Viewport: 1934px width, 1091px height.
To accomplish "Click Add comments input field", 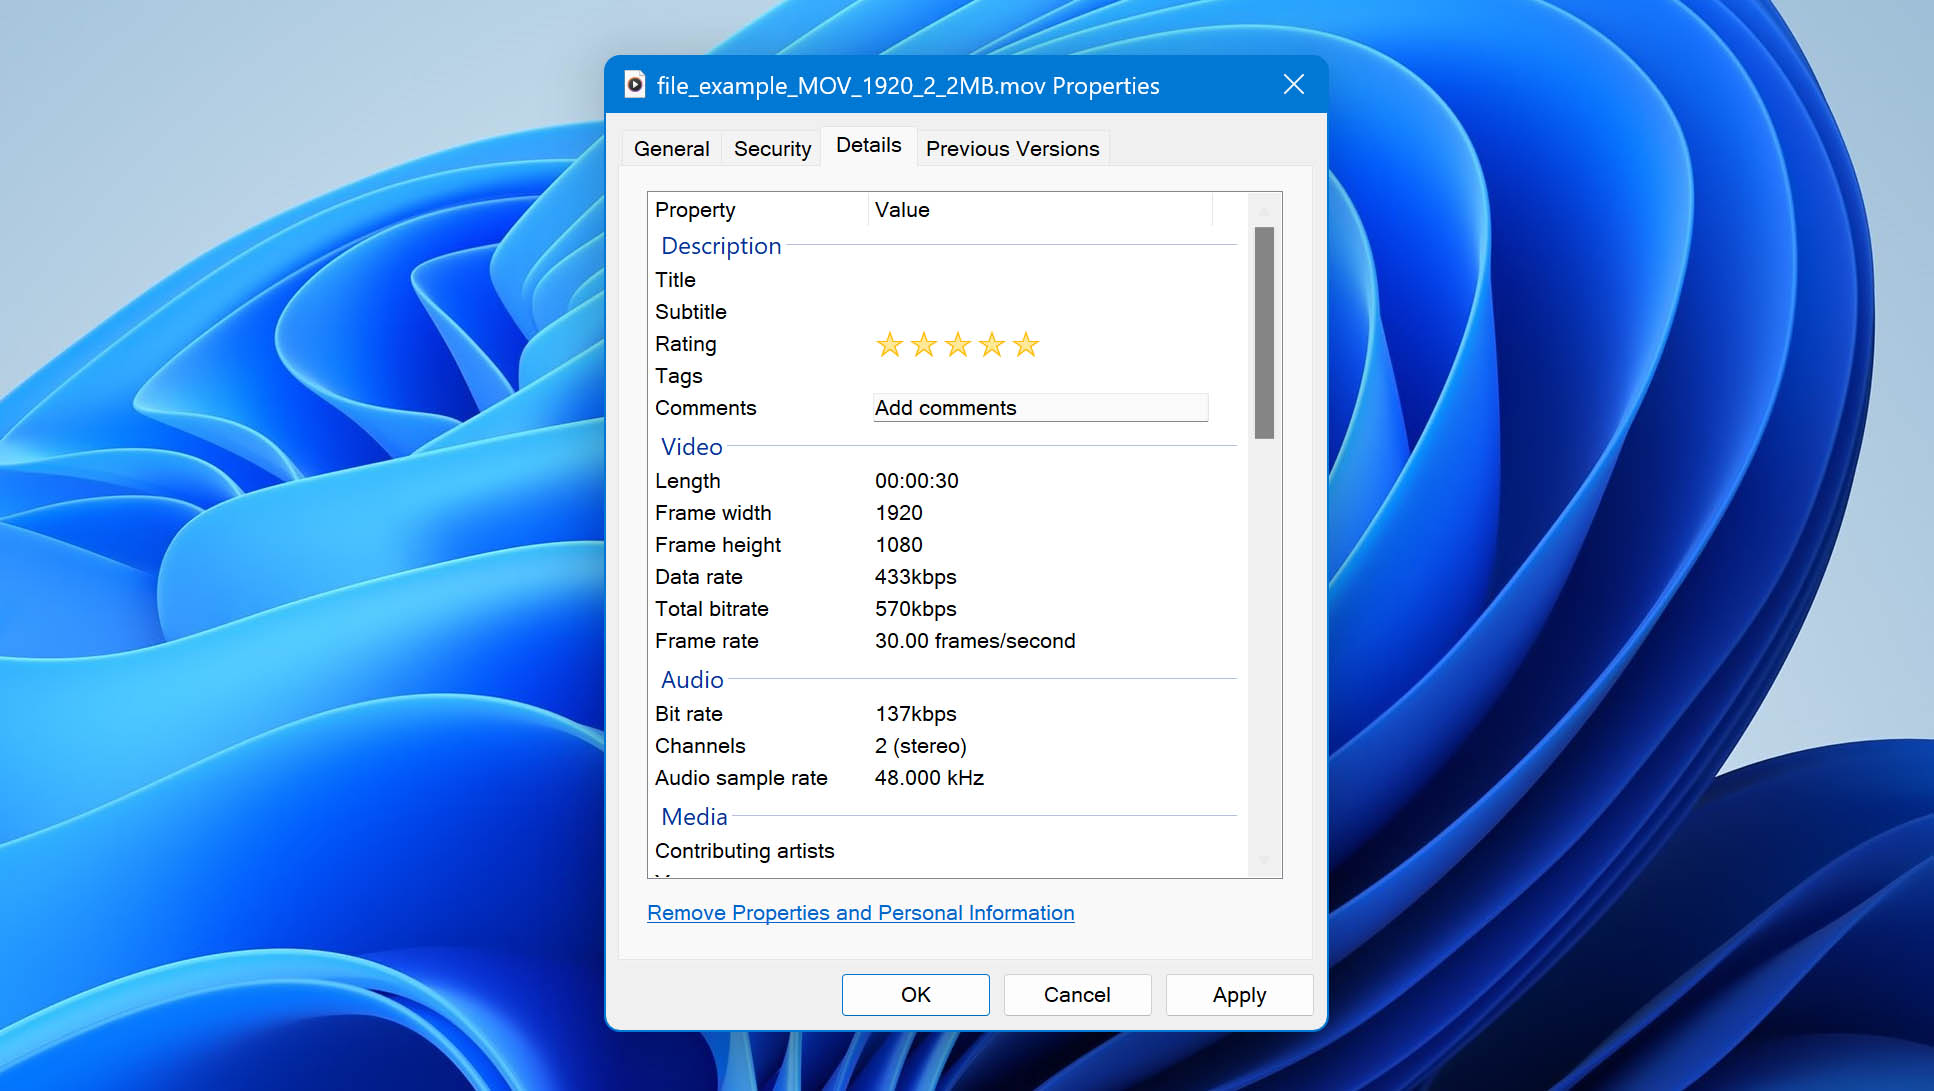I will coord(1040,408).
